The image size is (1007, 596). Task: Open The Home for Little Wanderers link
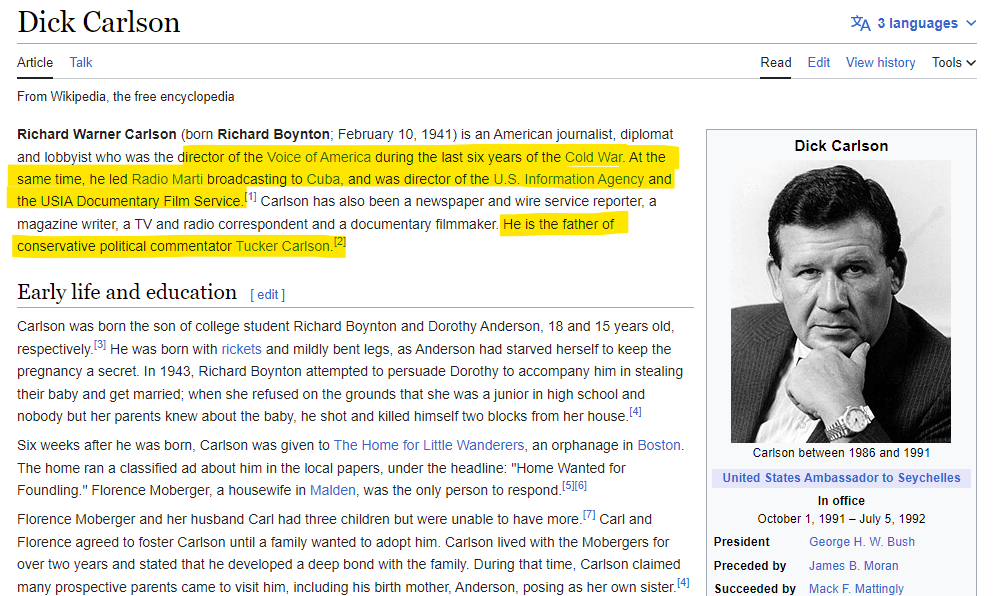[429, 445]
